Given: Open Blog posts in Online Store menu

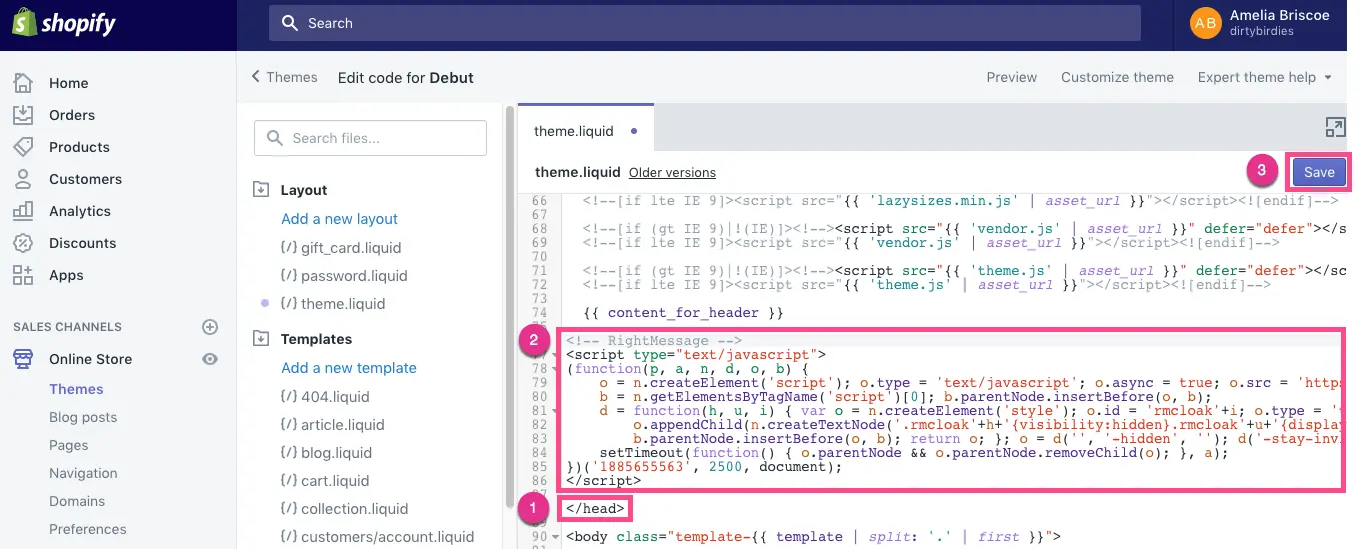Looking at the screenshot, I should point(83,417).
